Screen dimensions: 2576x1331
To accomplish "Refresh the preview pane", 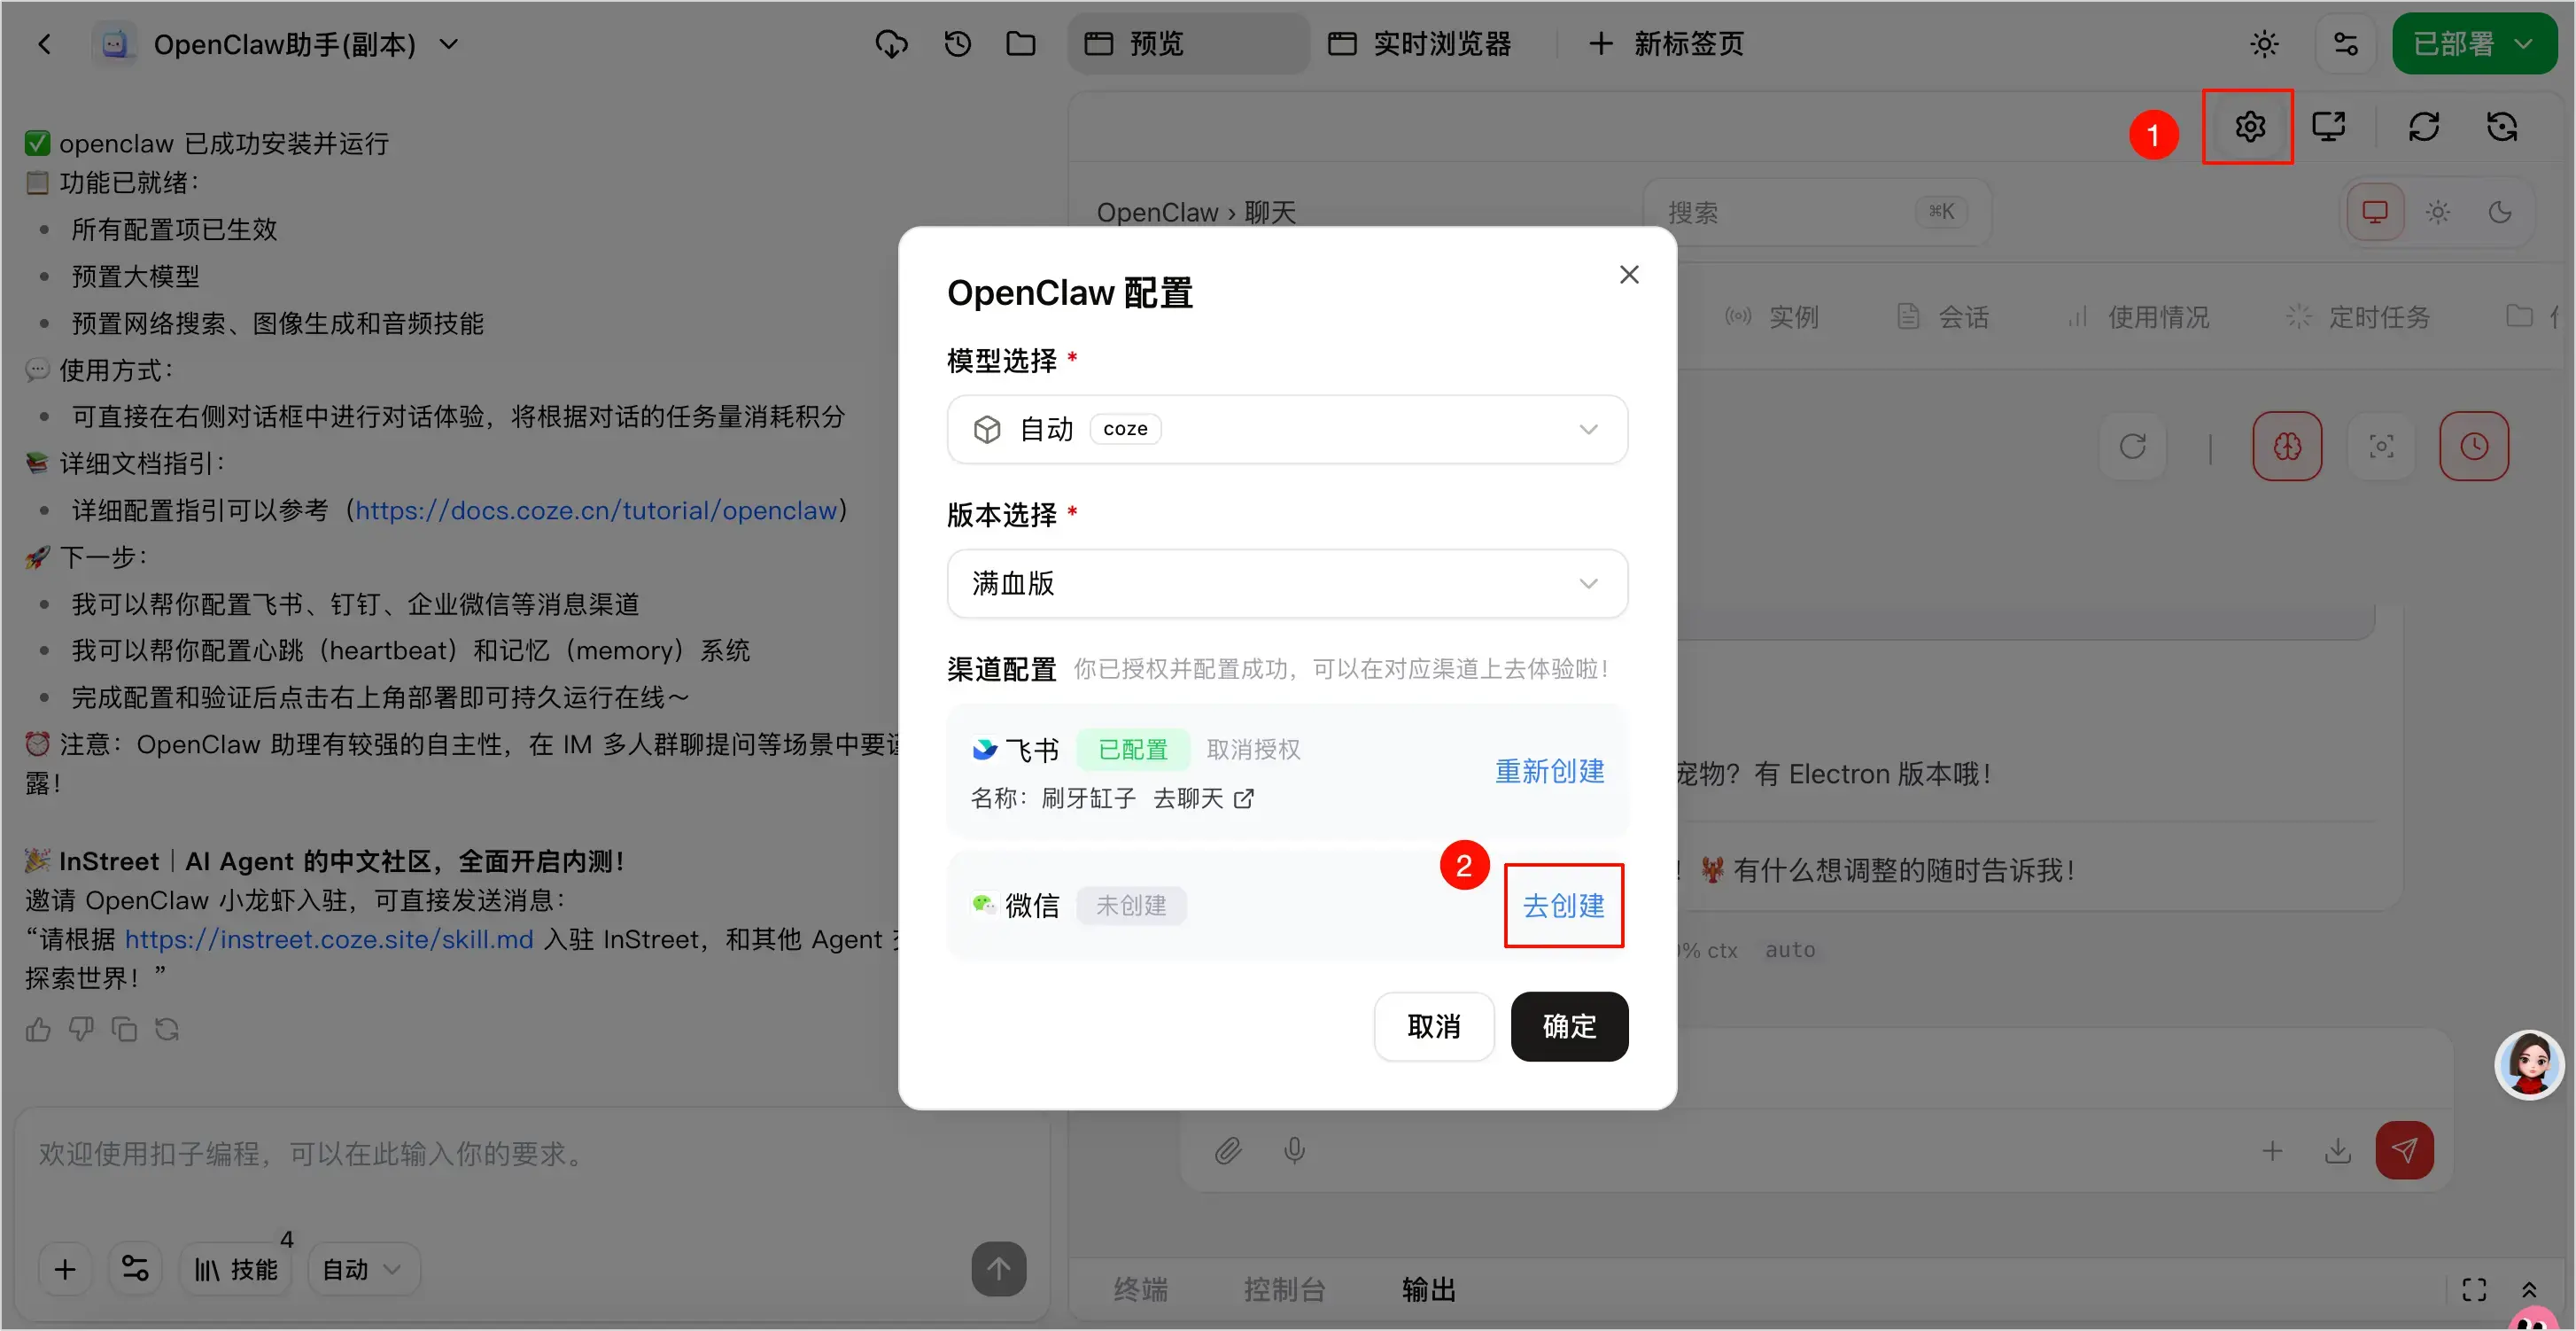I will (x=2424, y=127).
